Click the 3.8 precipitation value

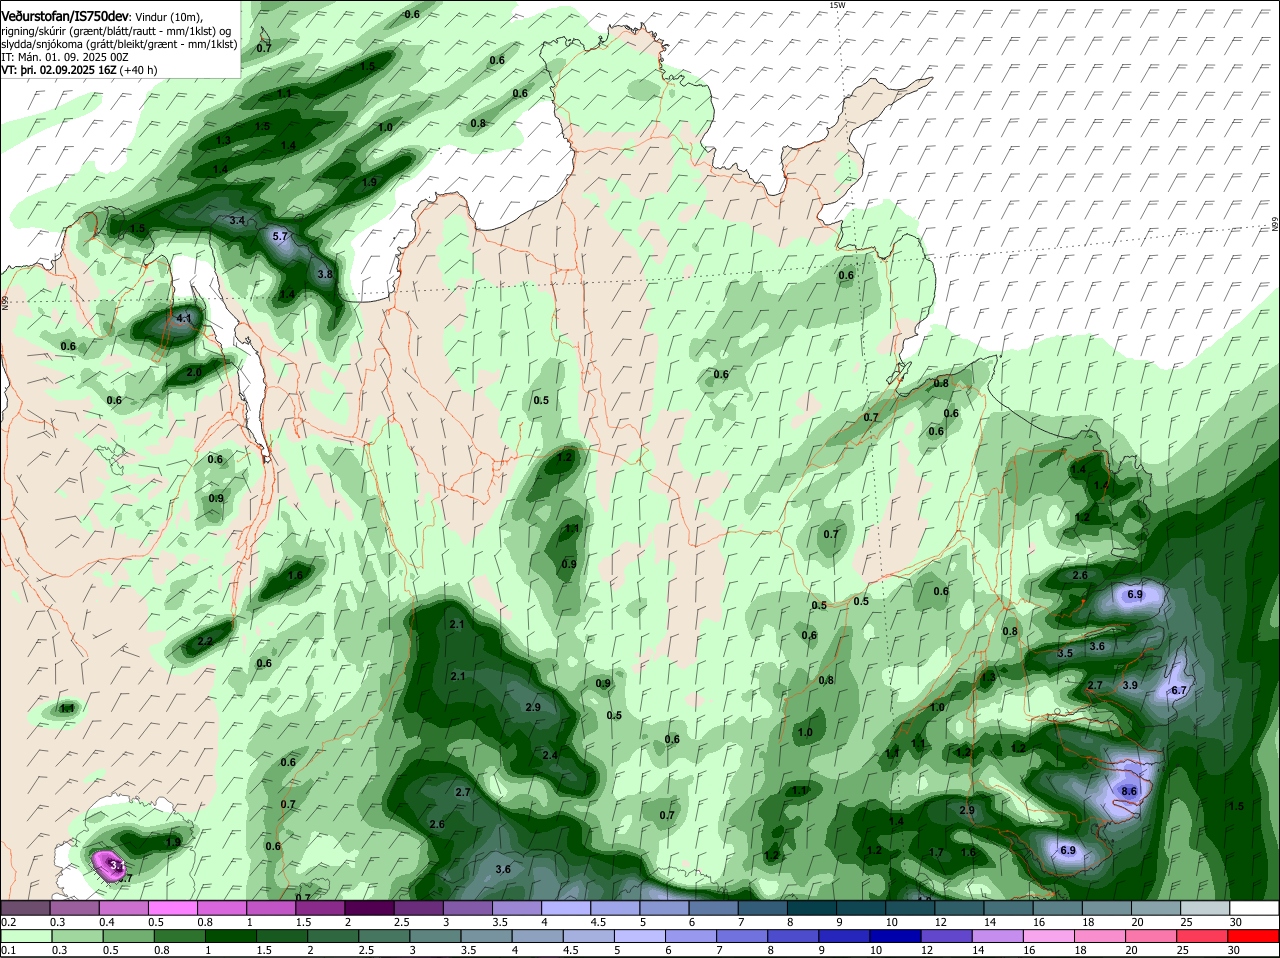[x=325, y=274]
